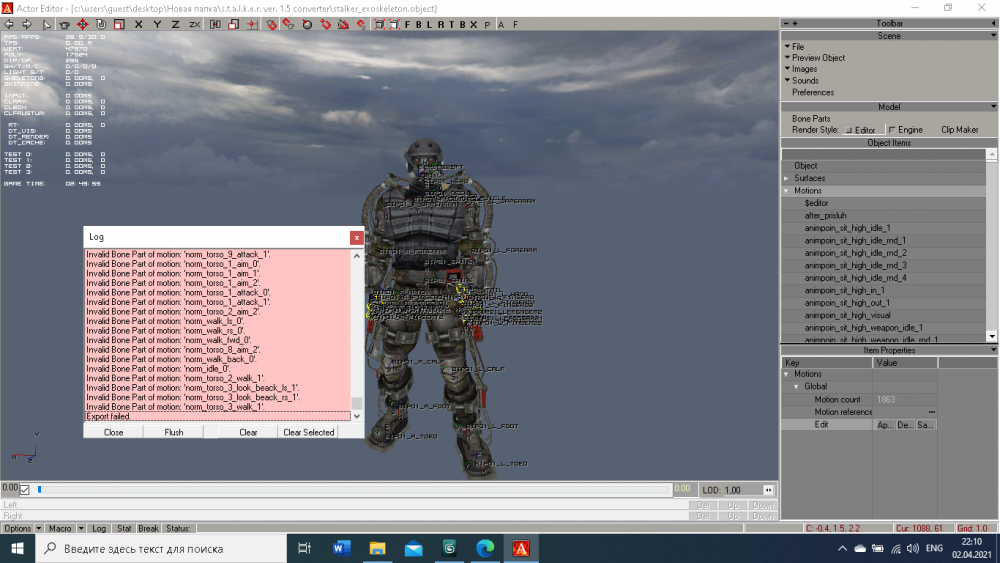Viewport: 1000px width, 563px height.
Task: Expand the Surfaces tree node
Action: pos(786,179)
